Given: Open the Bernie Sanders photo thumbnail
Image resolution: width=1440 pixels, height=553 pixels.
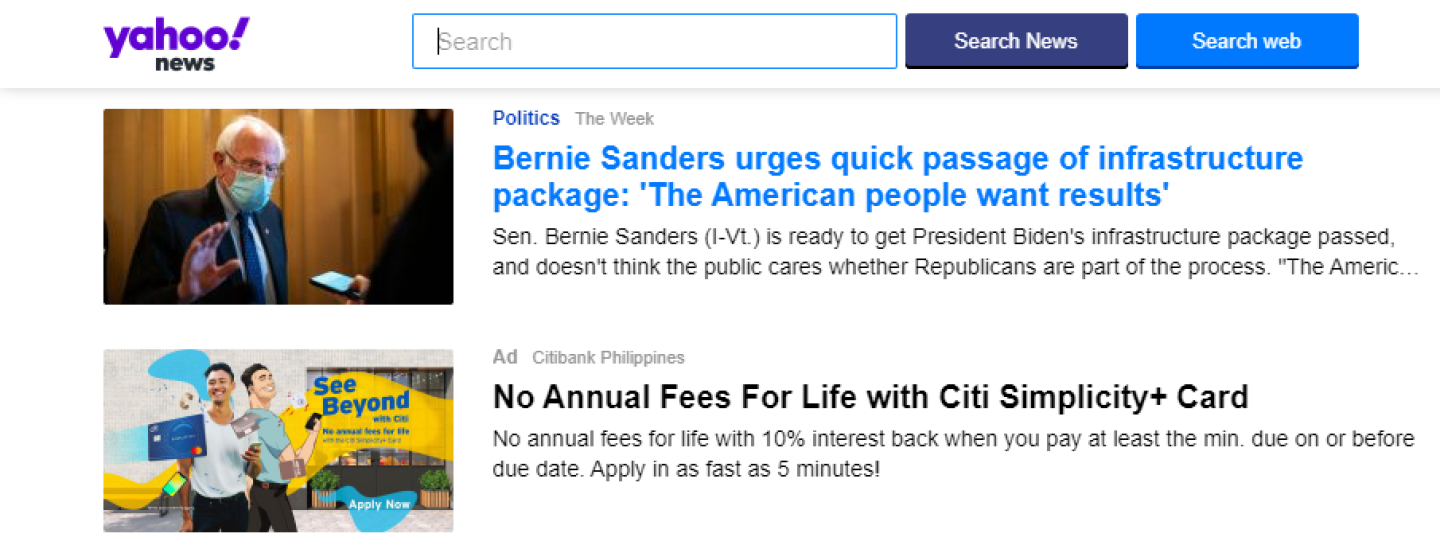Looking at the screenshot, I should 278,206.
